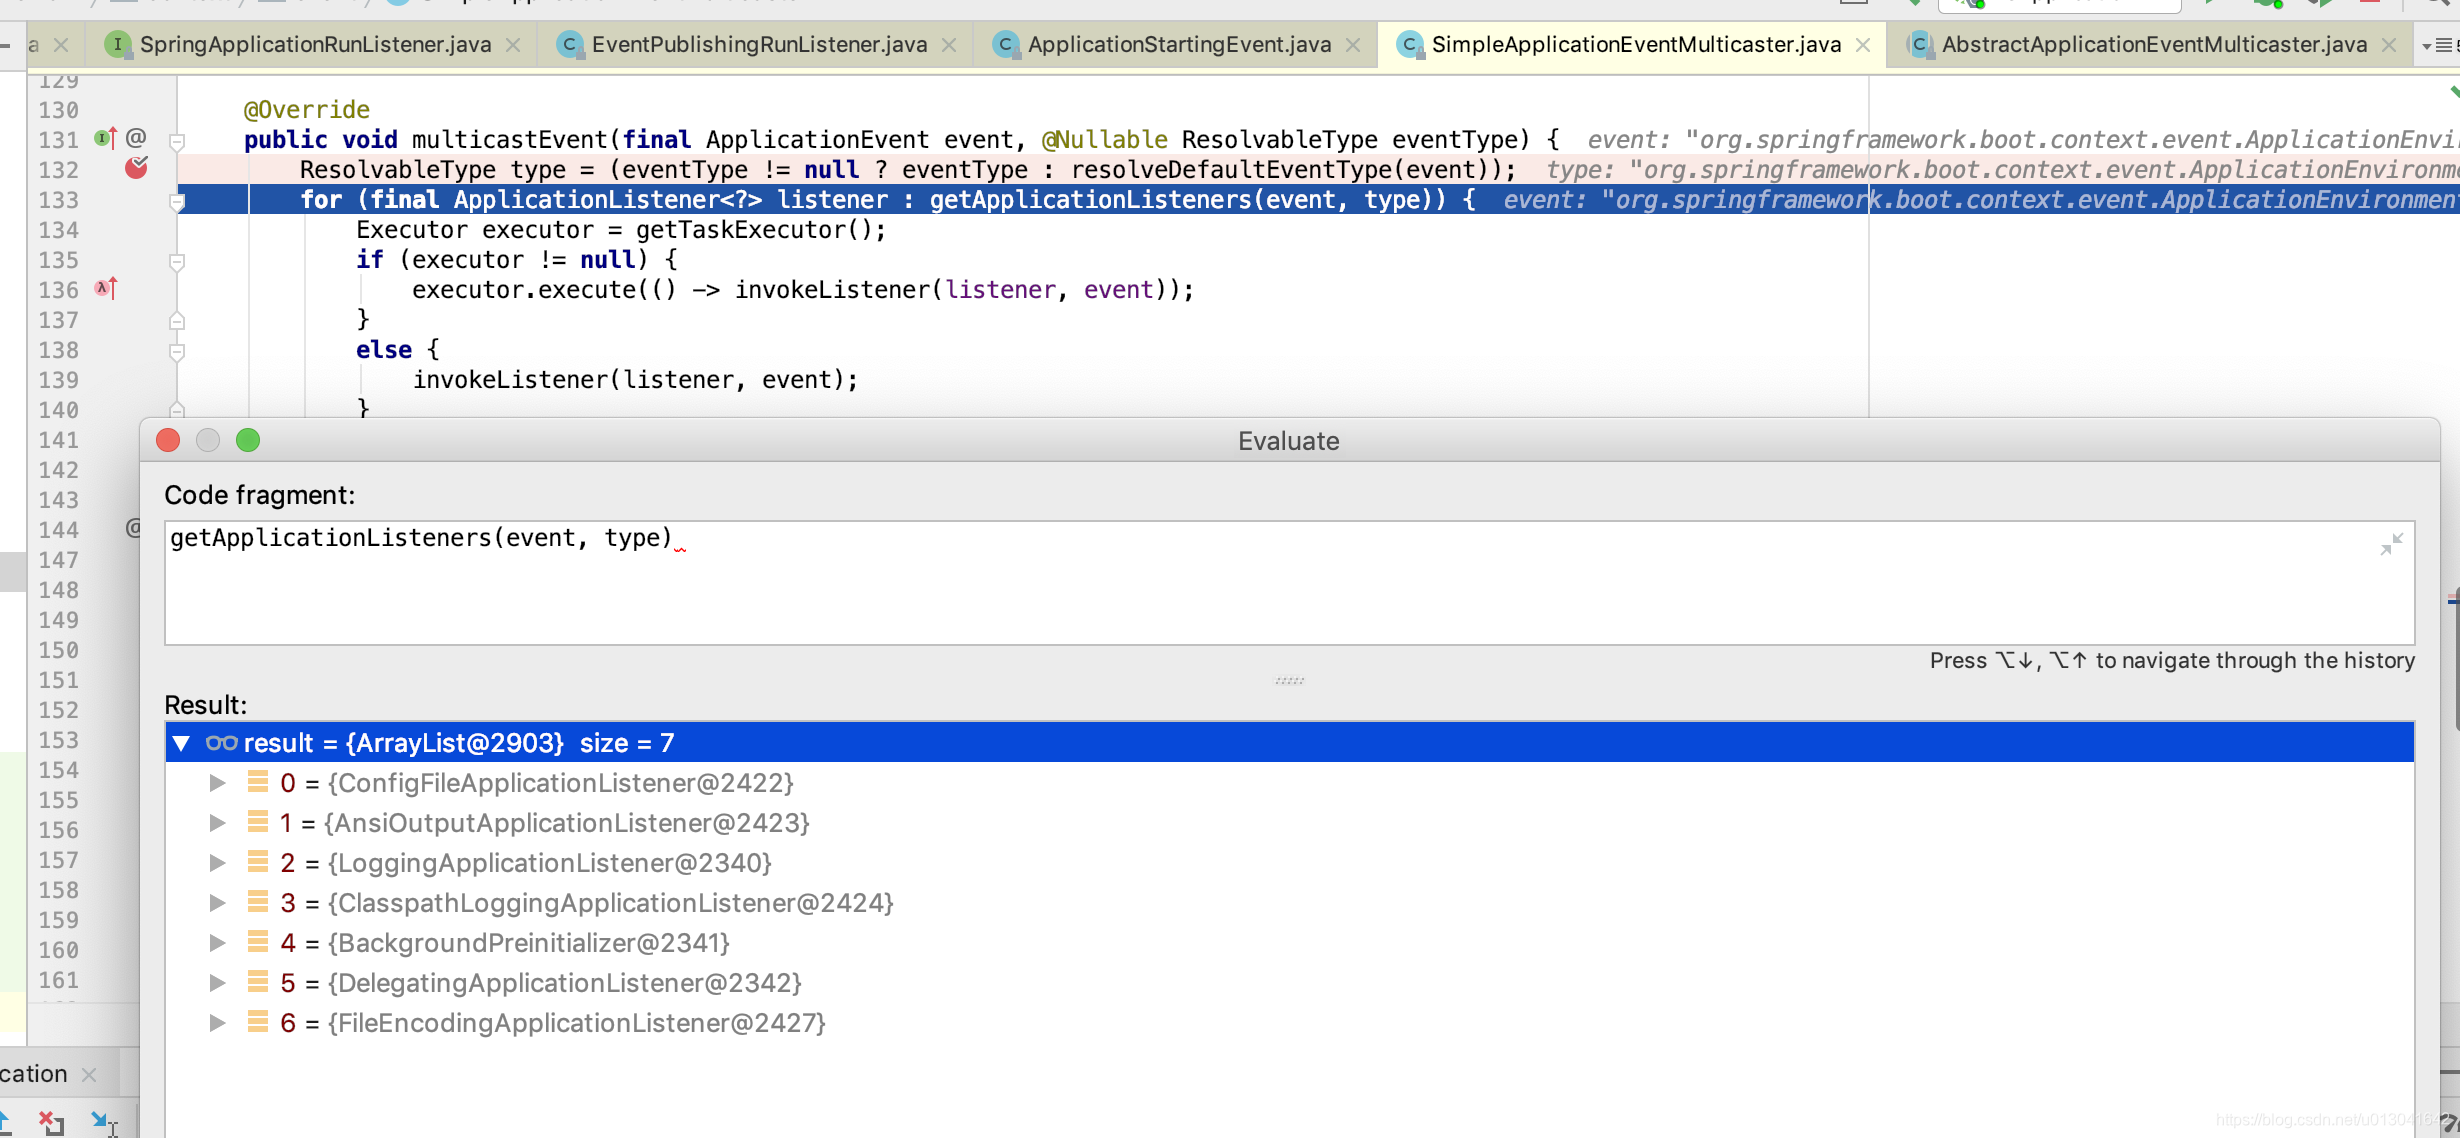Expand AnsiOutputApplicationListener entry
The image size is (2460, 1138).
[x=217, y=823]
